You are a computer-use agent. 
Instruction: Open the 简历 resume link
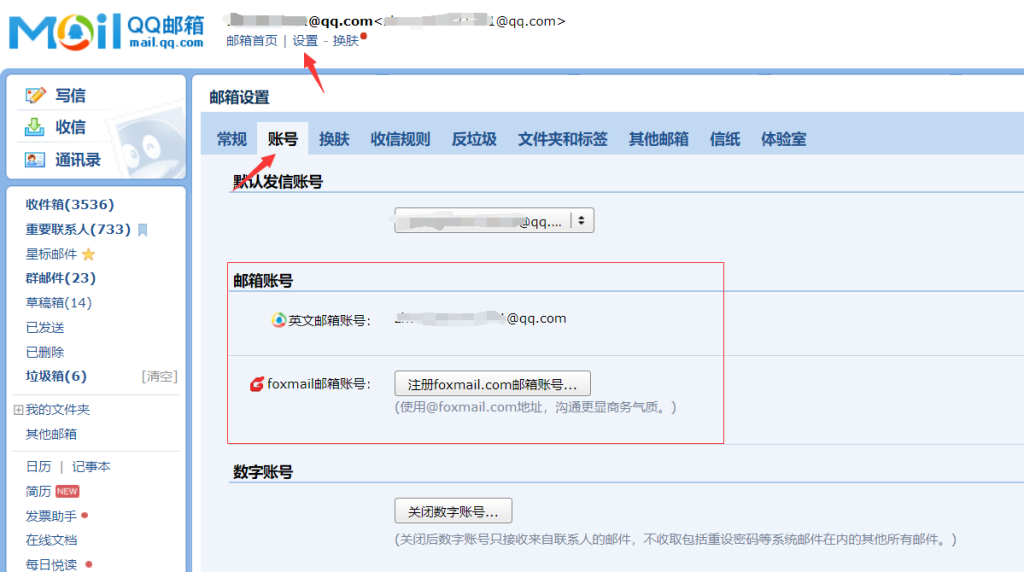coord(38,491)
